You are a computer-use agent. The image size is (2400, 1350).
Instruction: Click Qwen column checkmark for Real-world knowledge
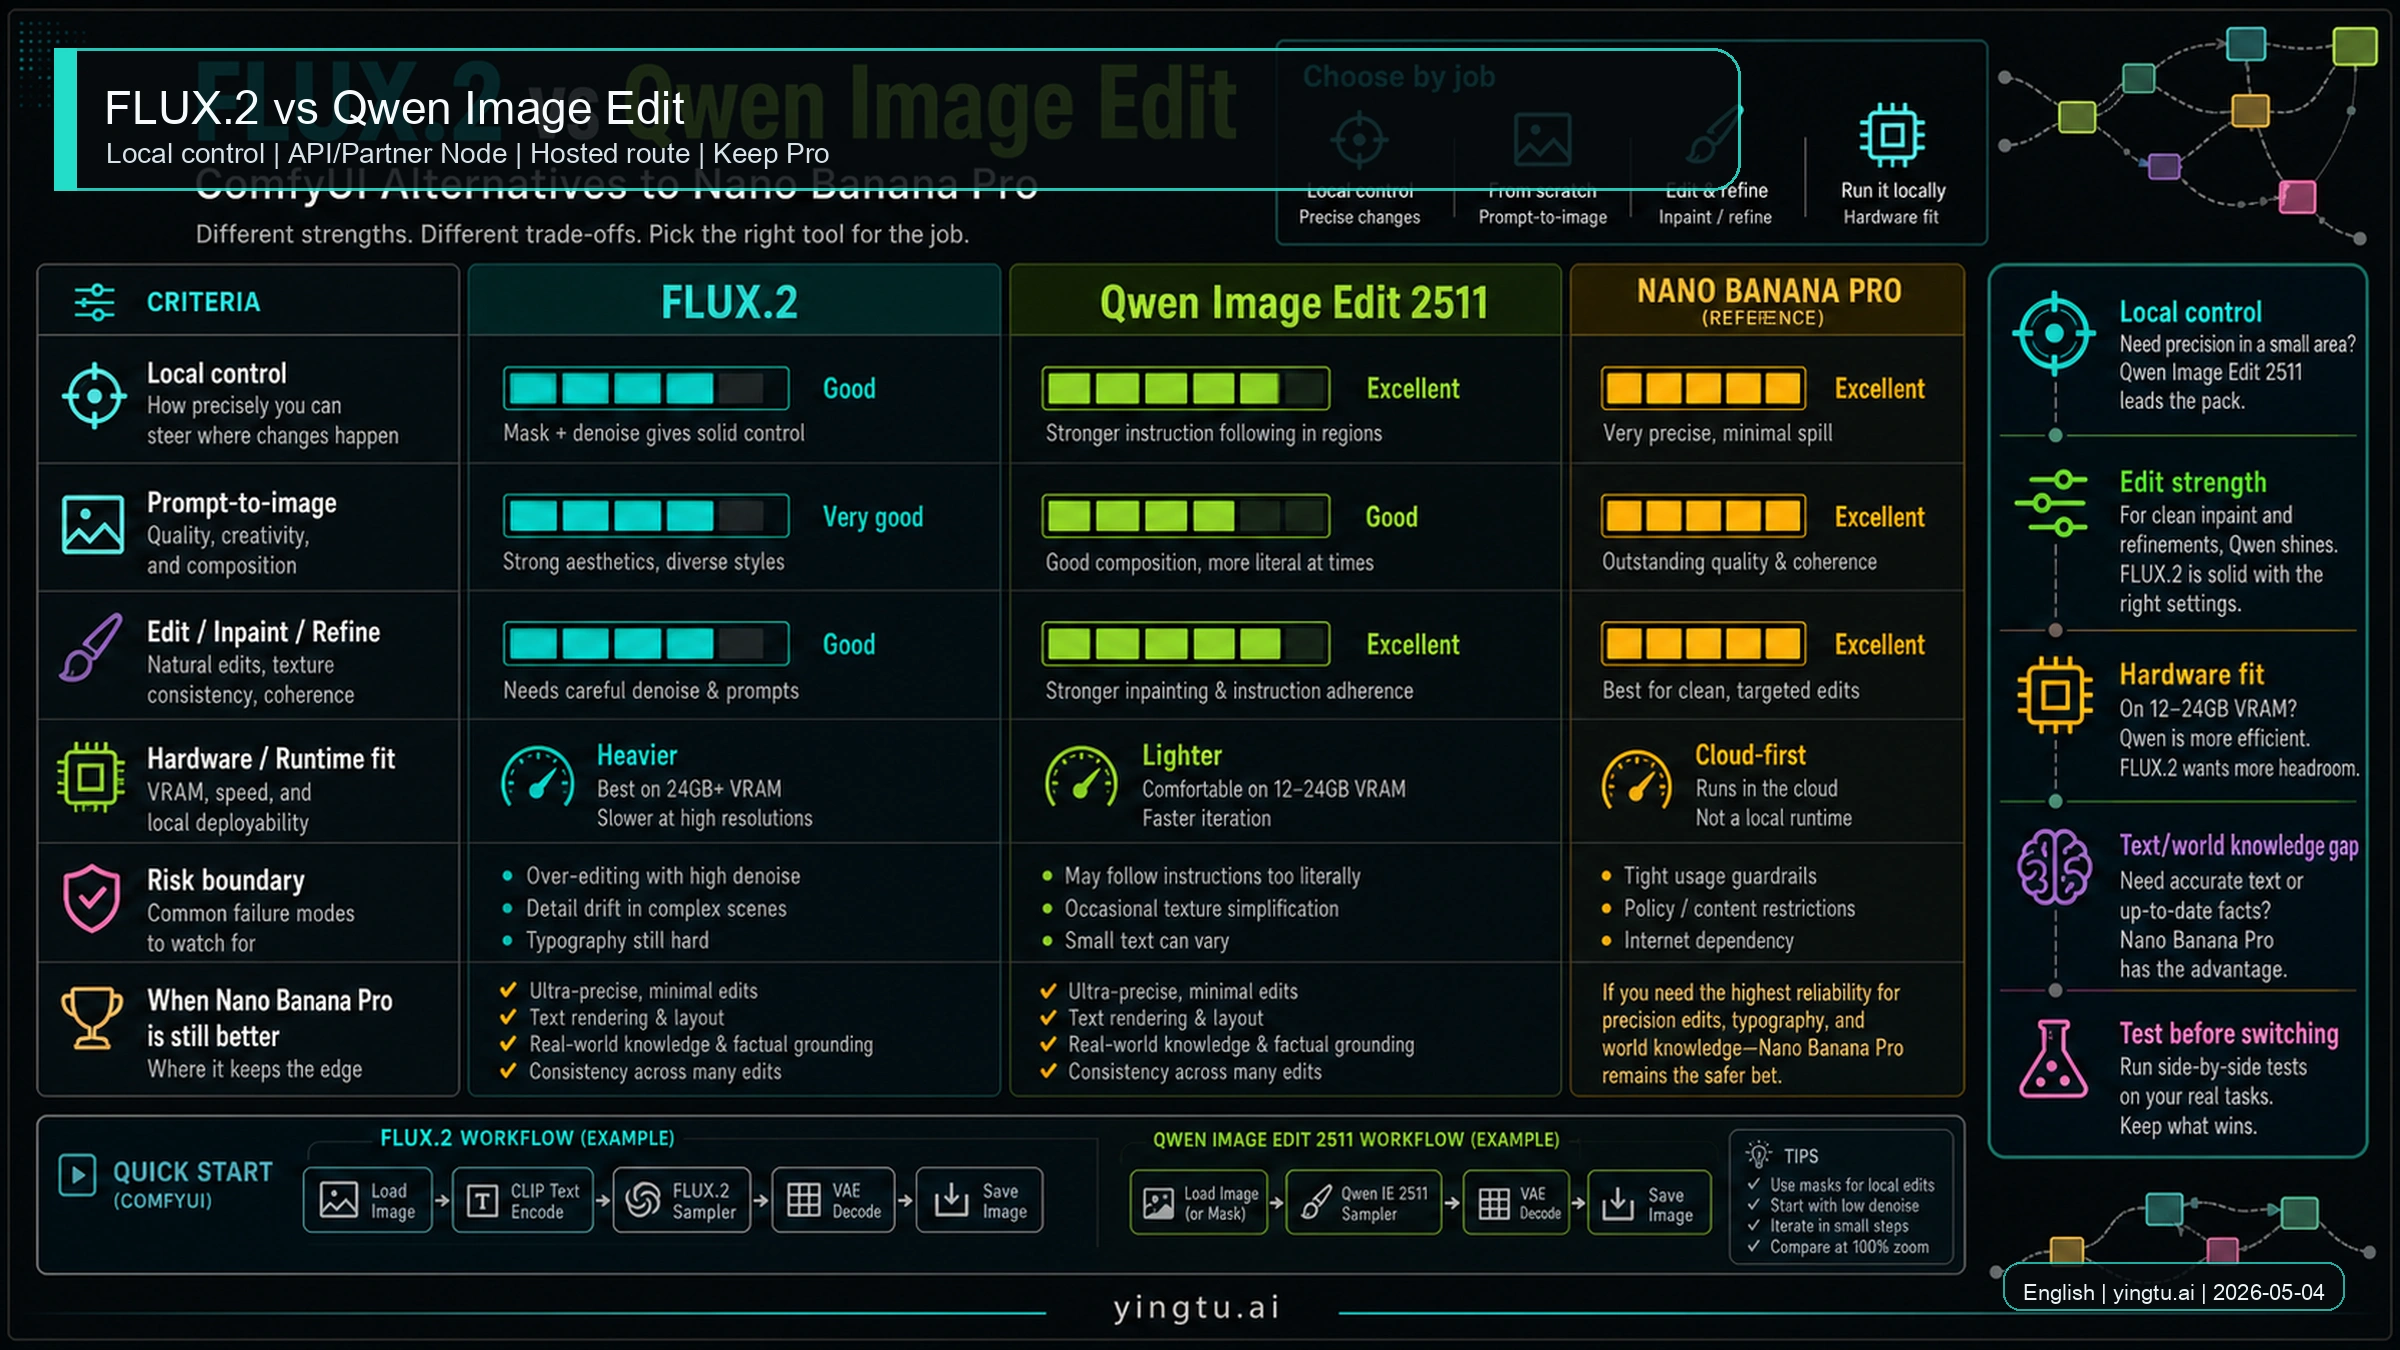(x=1048, y=1044)
